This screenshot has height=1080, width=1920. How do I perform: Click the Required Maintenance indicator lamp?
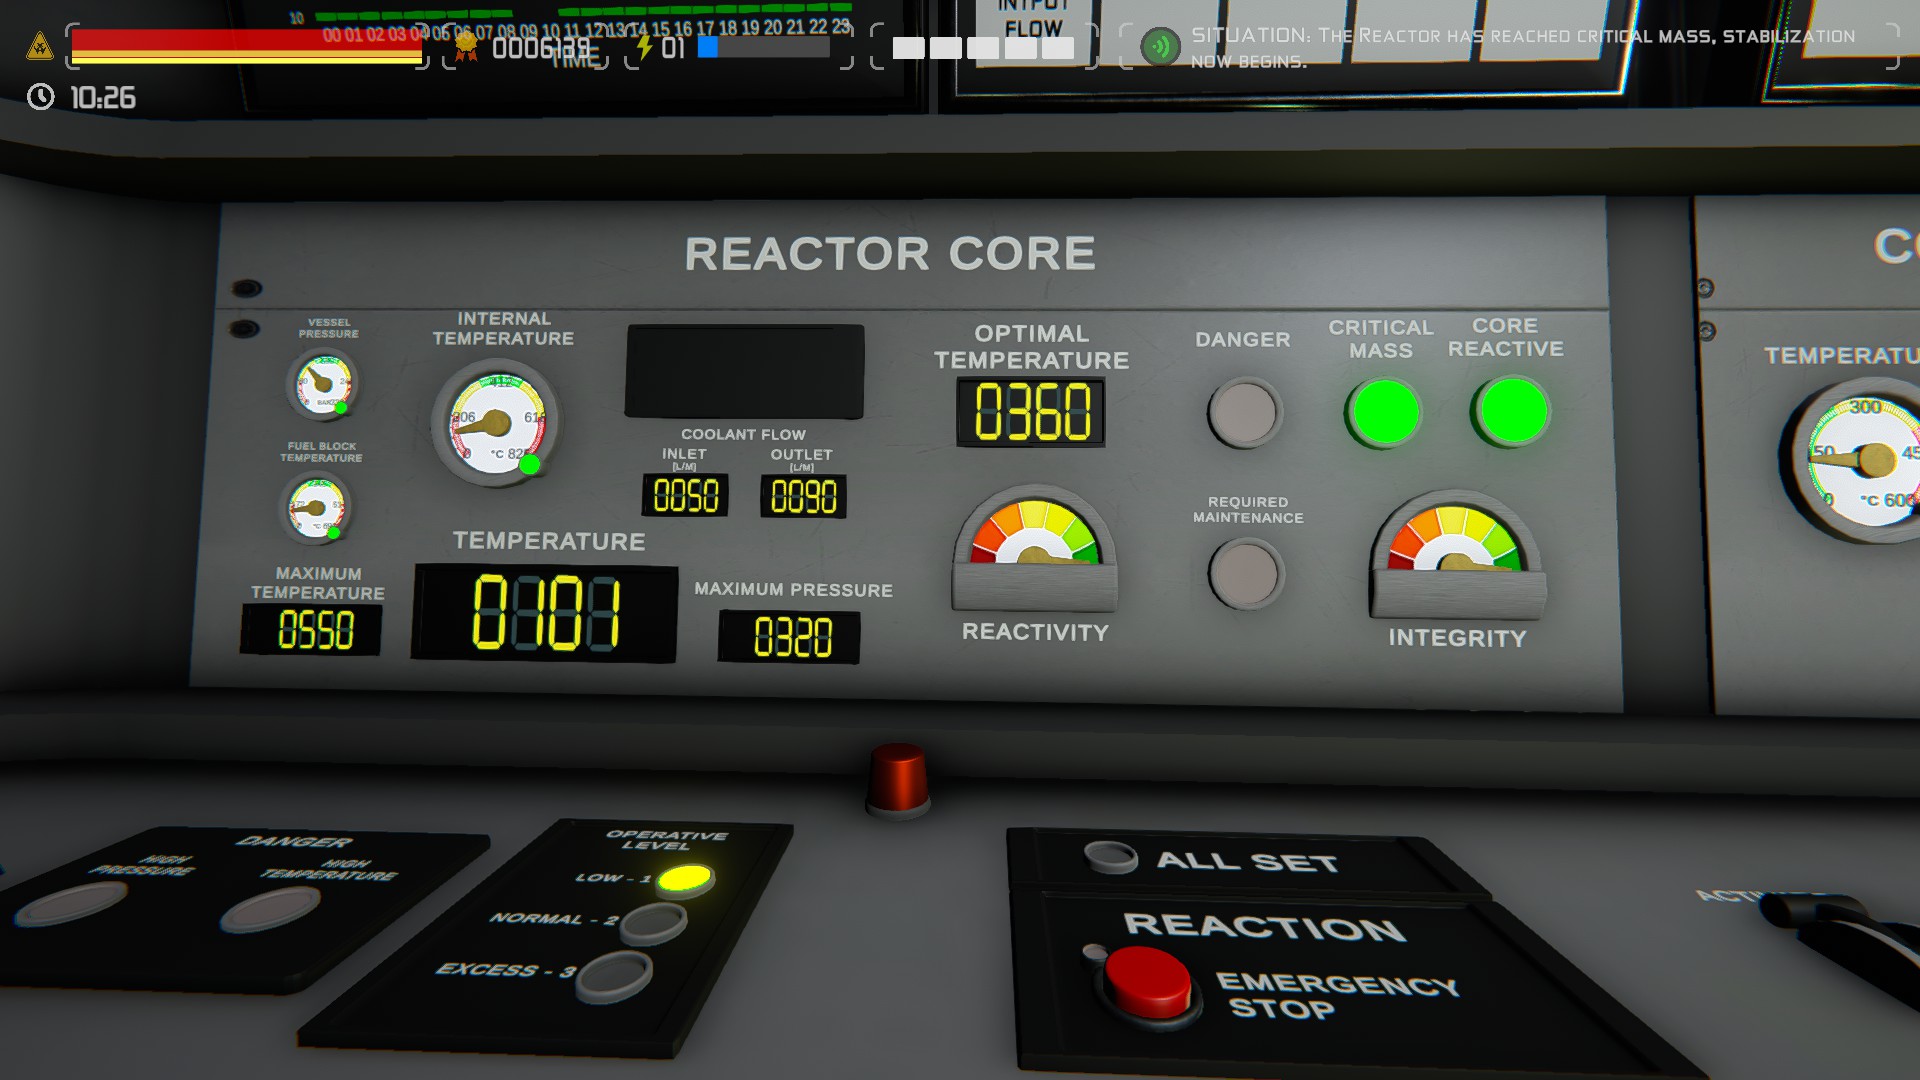pyautogui.click(x=1245, y=574)
